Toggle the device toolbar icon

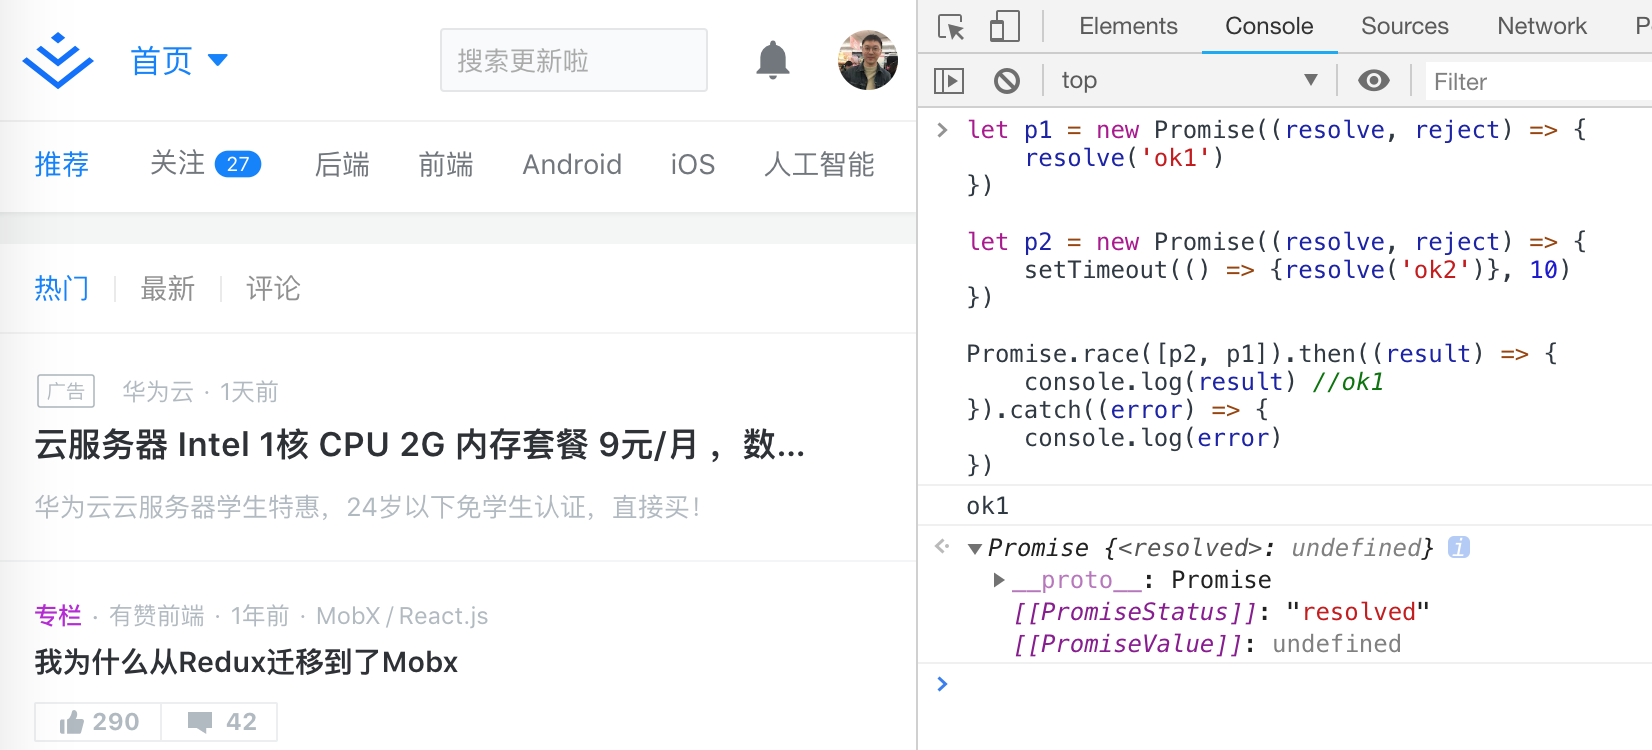pyautogui.click(x=1004, y=26)
